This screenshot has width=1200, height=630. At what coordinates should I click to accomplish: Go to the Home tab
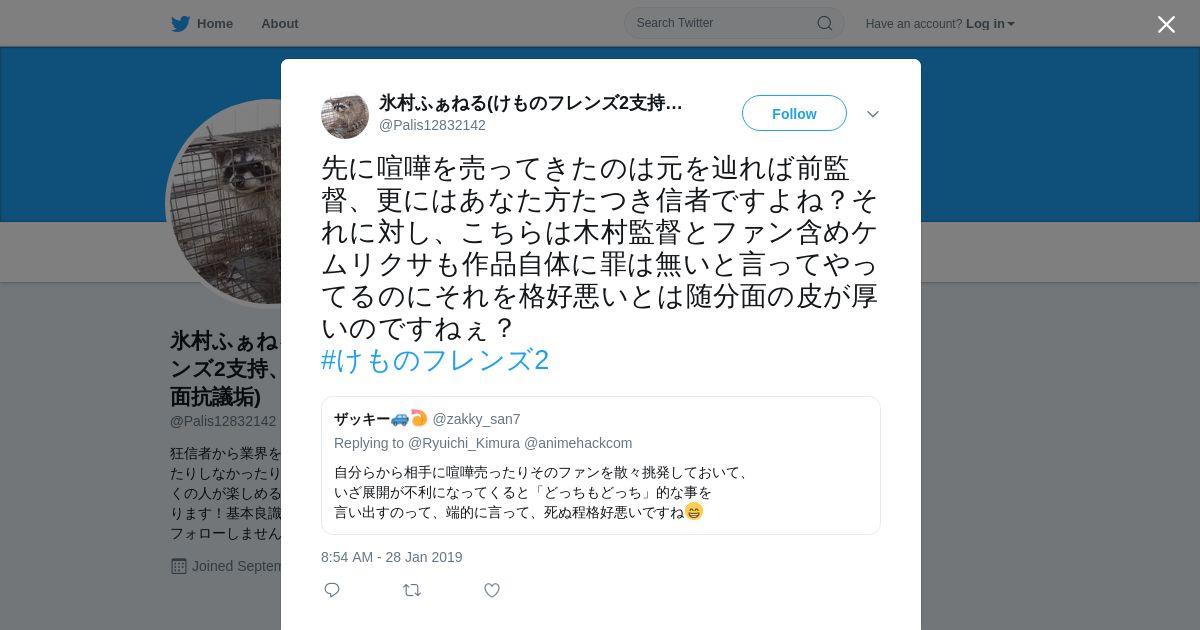click(202, 23)
